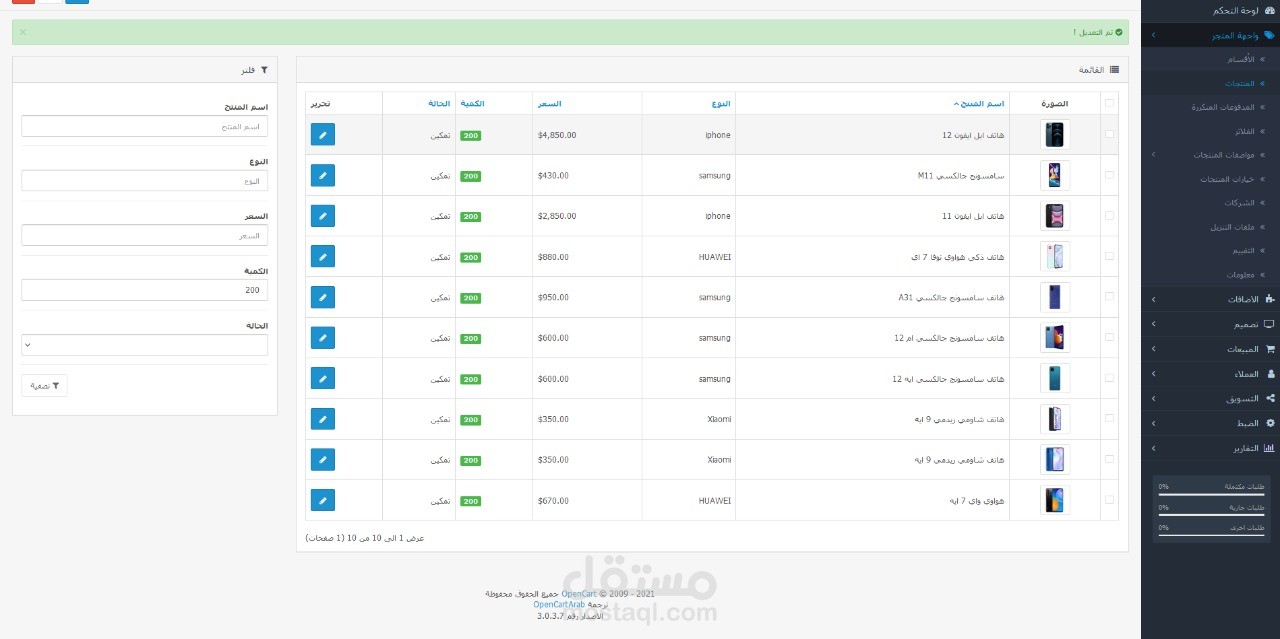The width and height of the screenshot is (1280, 639).
Task: Collapse the واجهة المتجر menu chevron
Action: coord(1153,35)
